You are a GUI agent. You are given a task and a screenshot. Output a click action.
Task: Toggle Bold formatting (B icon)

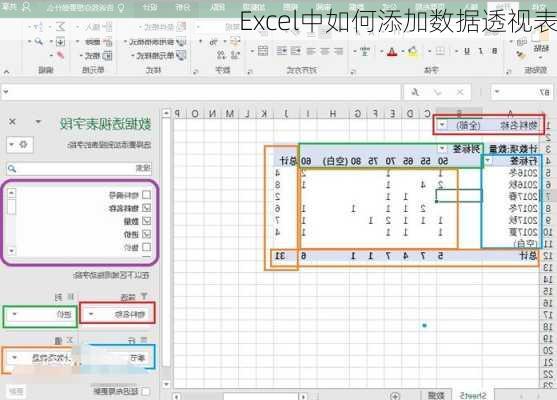point(494,51)
